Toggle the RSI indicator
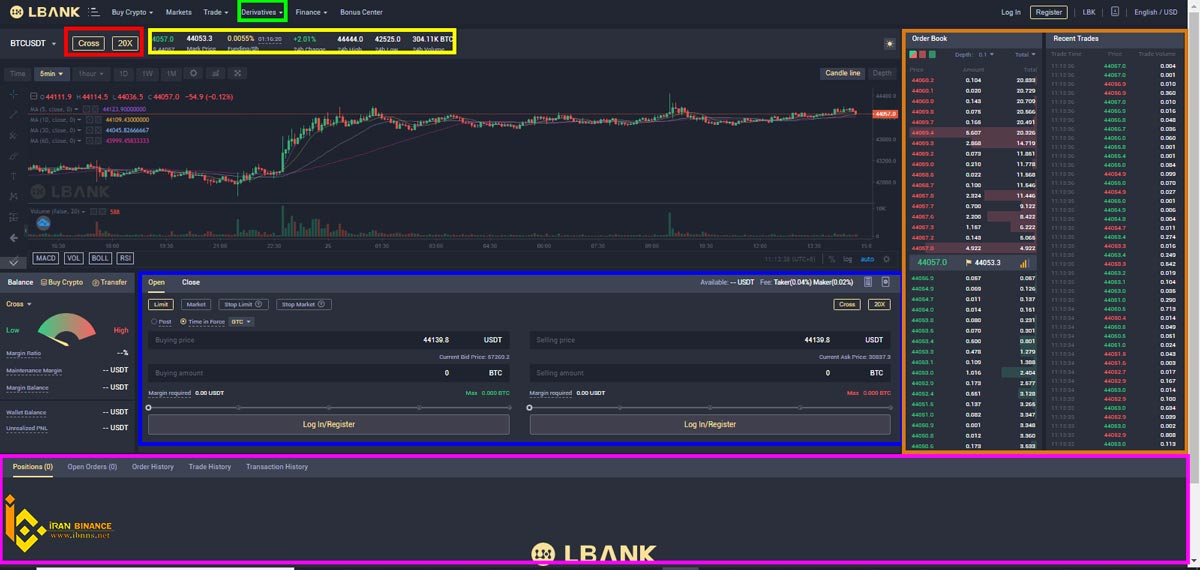1200x570 pixels. point(125,258)
